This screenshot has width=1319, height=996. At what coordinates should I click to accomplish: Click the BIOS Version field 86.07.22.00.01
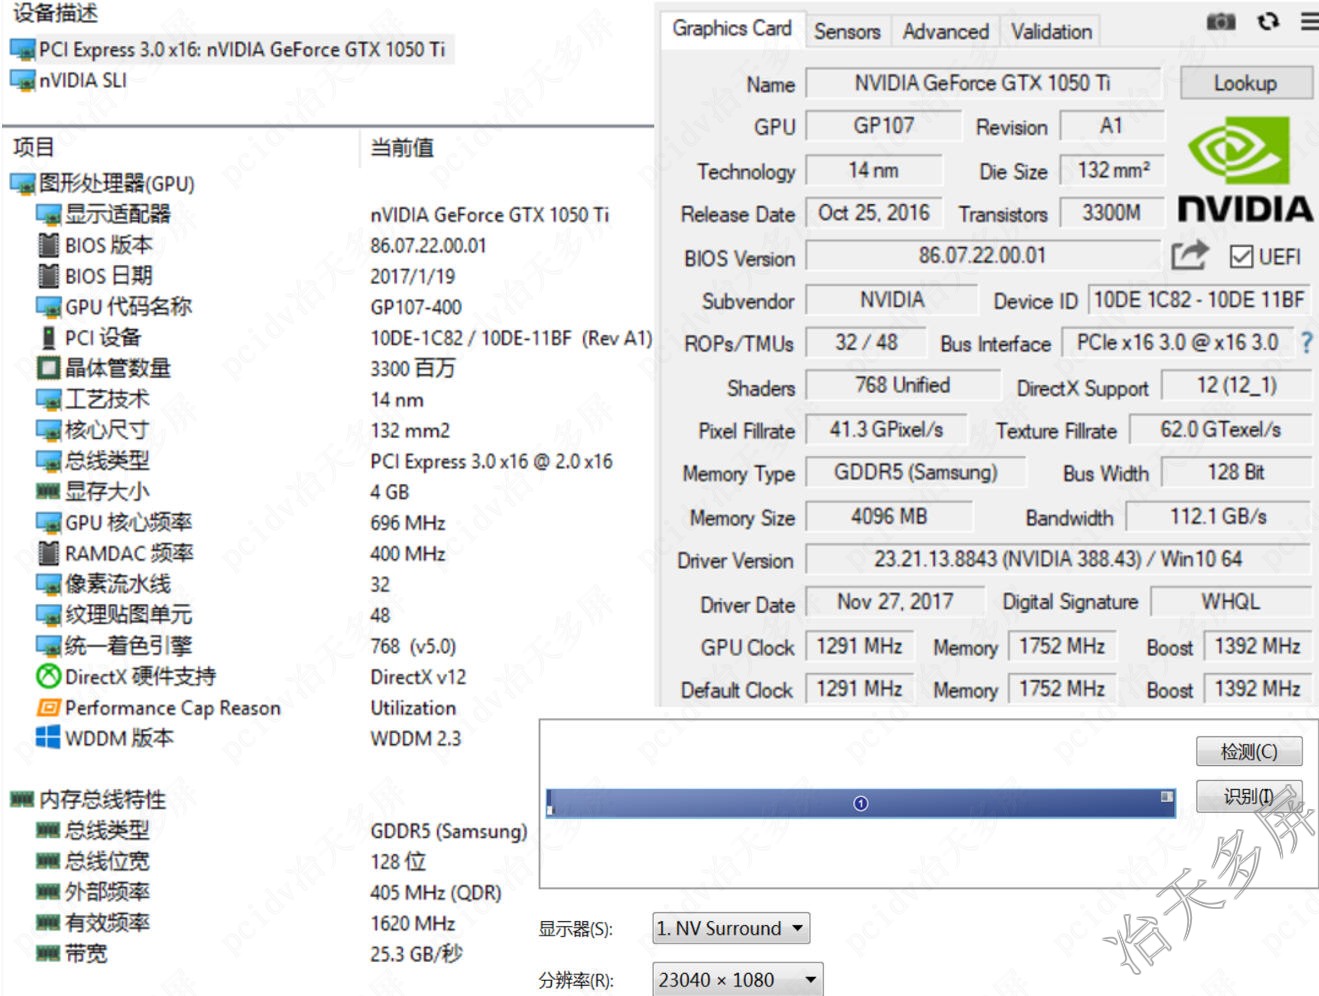point(983,256)
